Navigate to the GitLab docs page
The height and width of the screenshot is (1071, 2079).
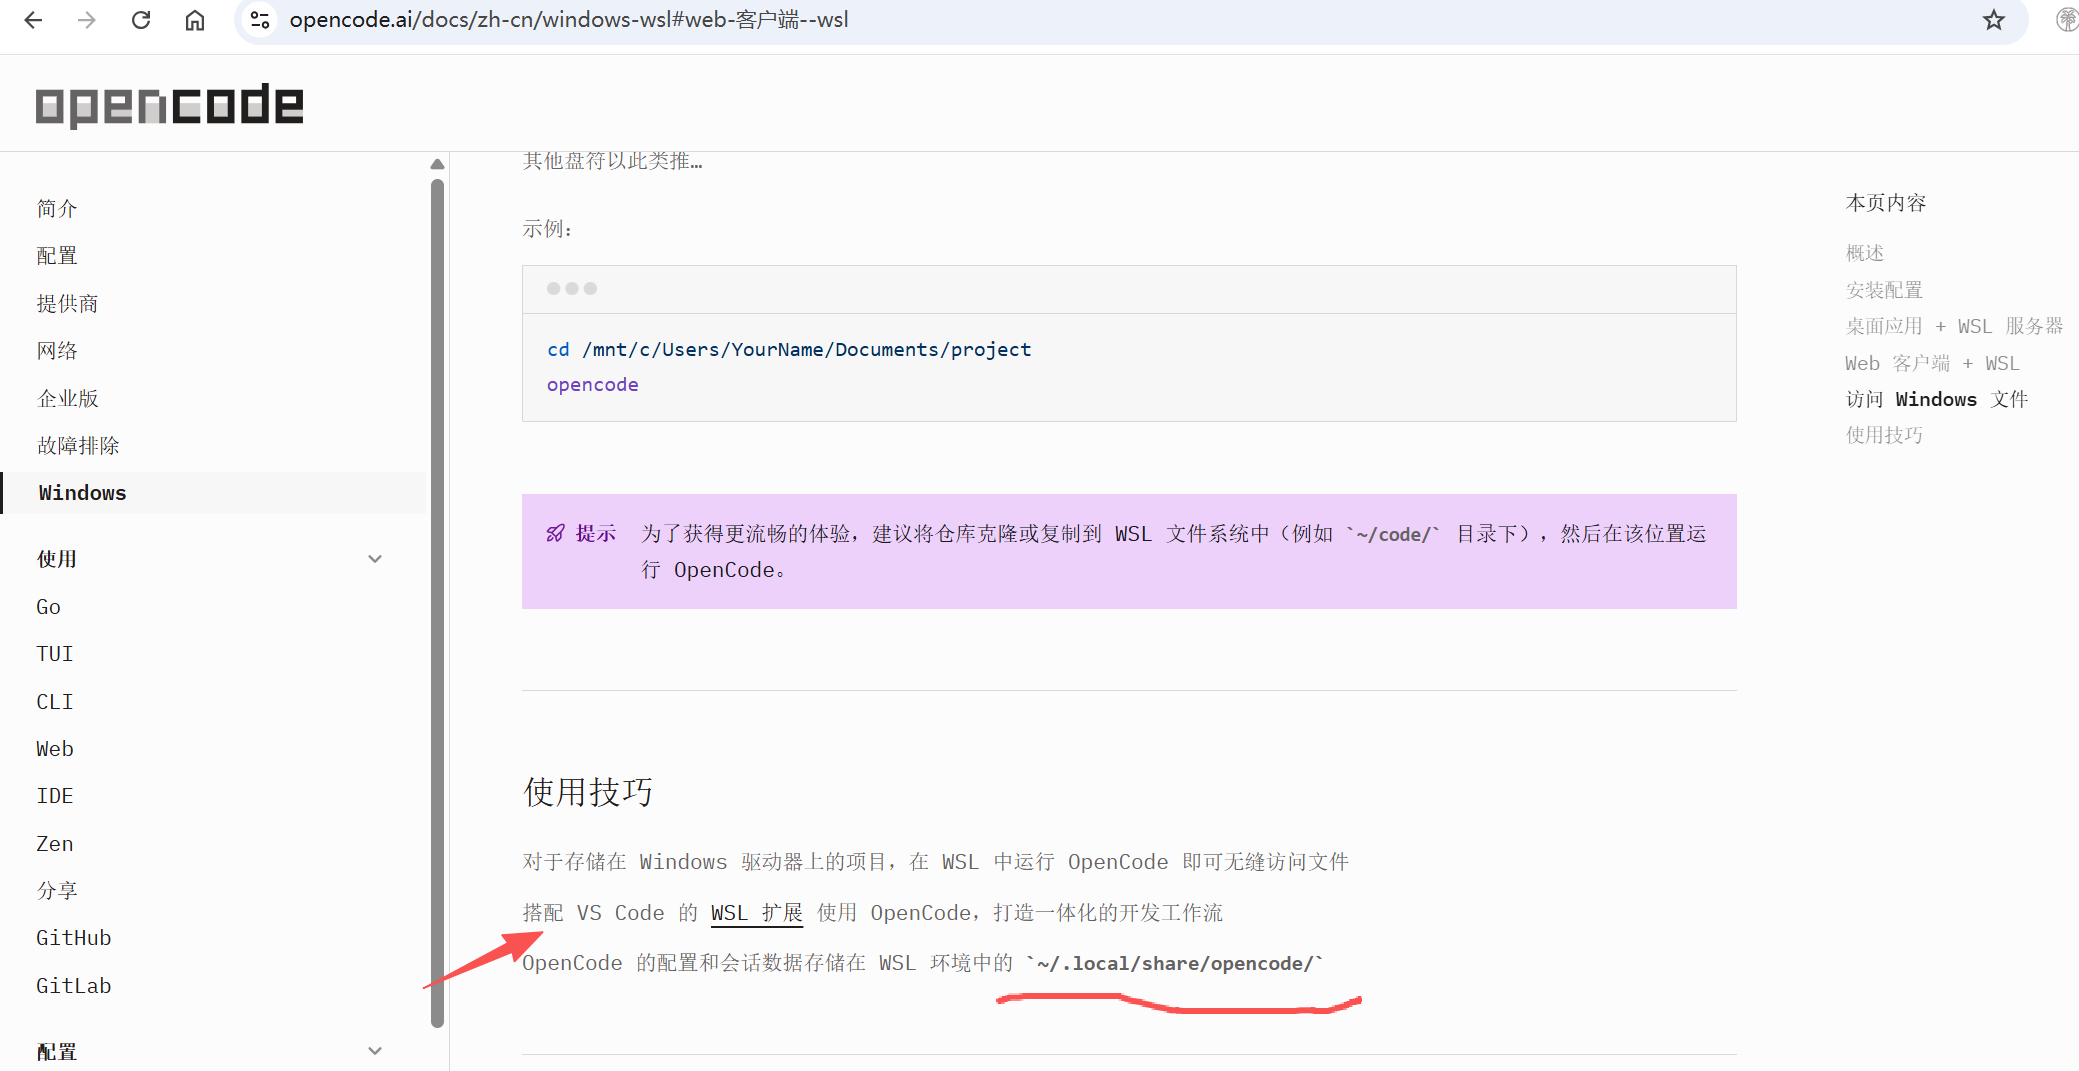click(x=73, y=985)
